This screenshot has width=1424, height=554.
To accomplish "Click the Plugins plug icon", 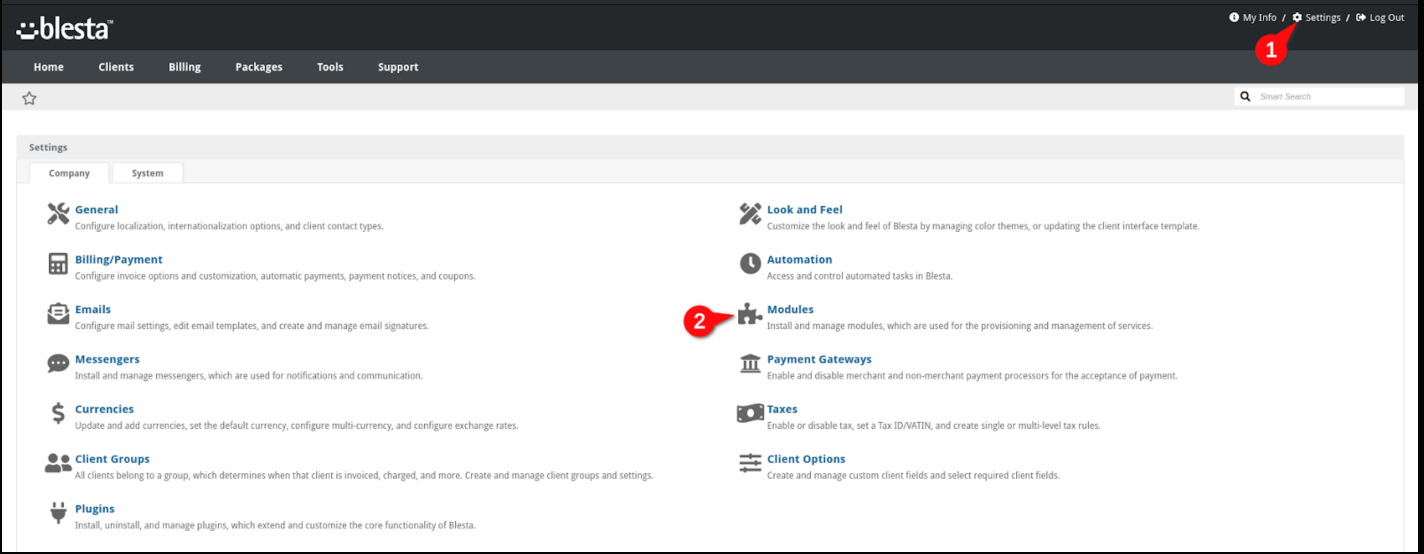I will 58,513.
